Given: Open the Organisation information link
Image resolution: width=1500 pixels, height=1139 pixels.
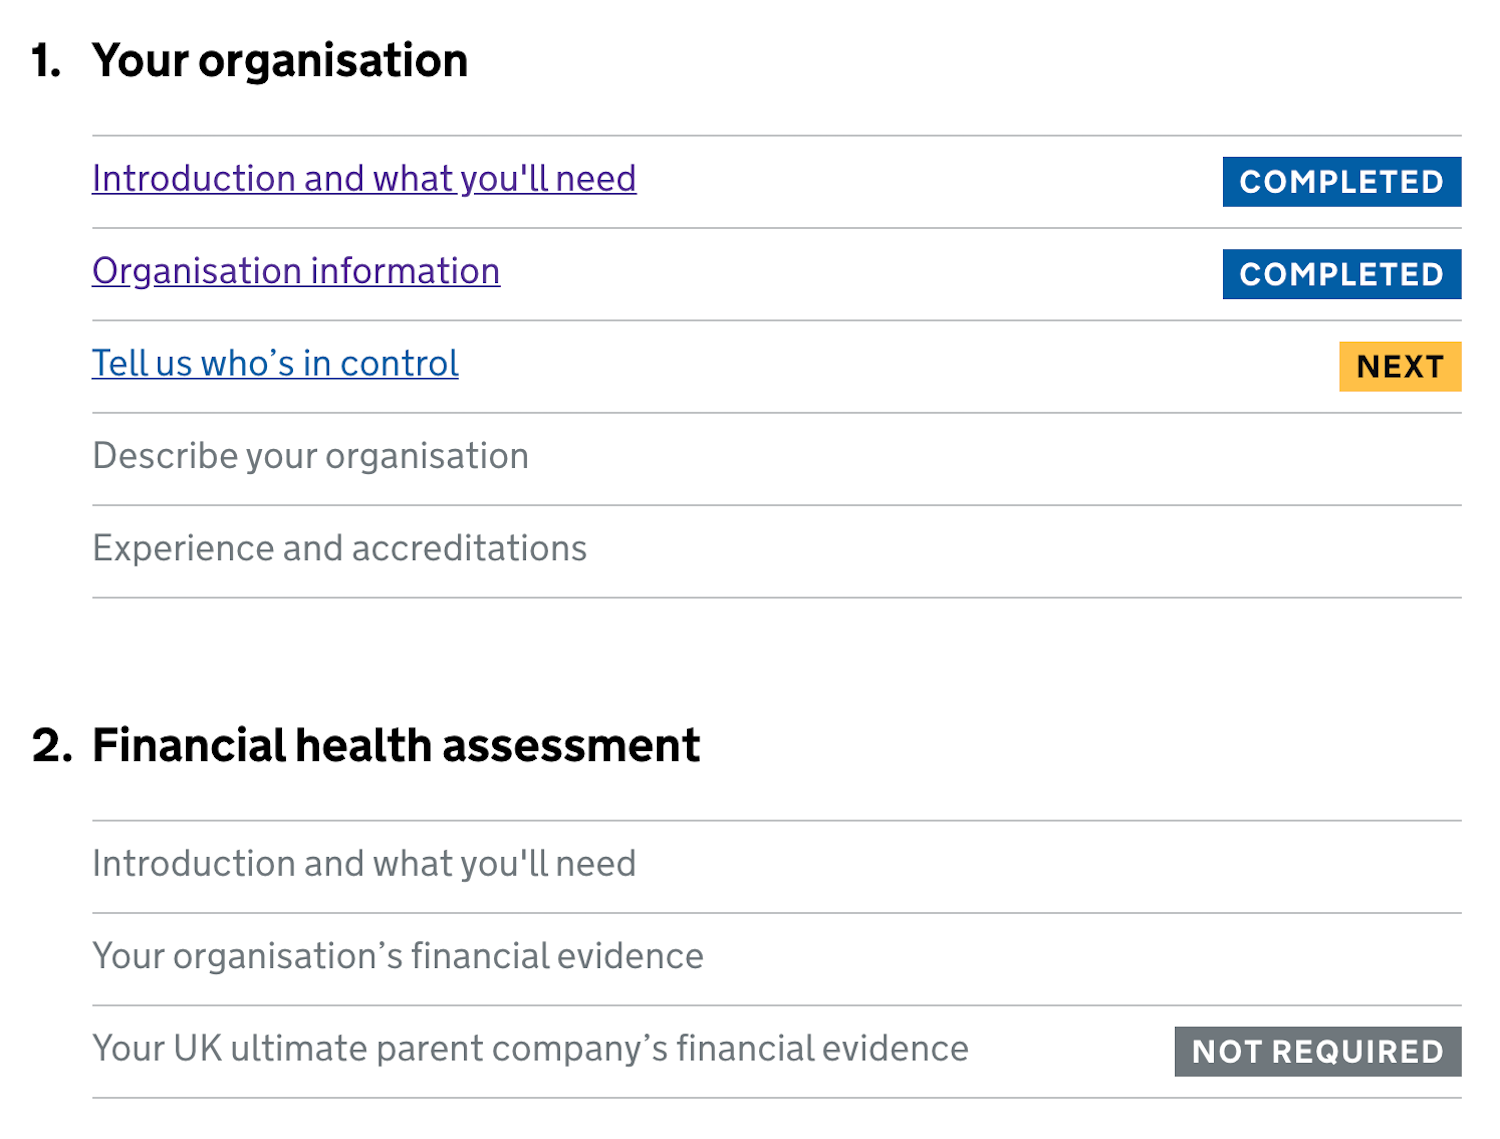Looking at the screenshot, I should 296,272.
